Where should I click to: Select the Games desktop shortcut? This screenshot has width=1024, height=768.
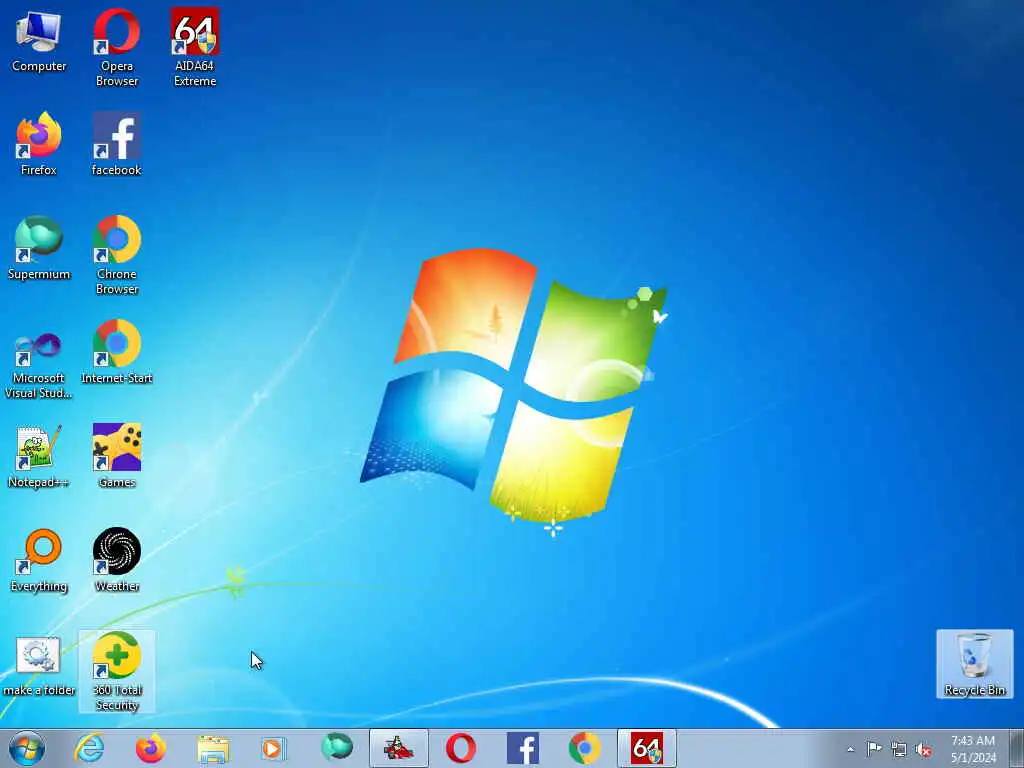click(117, 456)
